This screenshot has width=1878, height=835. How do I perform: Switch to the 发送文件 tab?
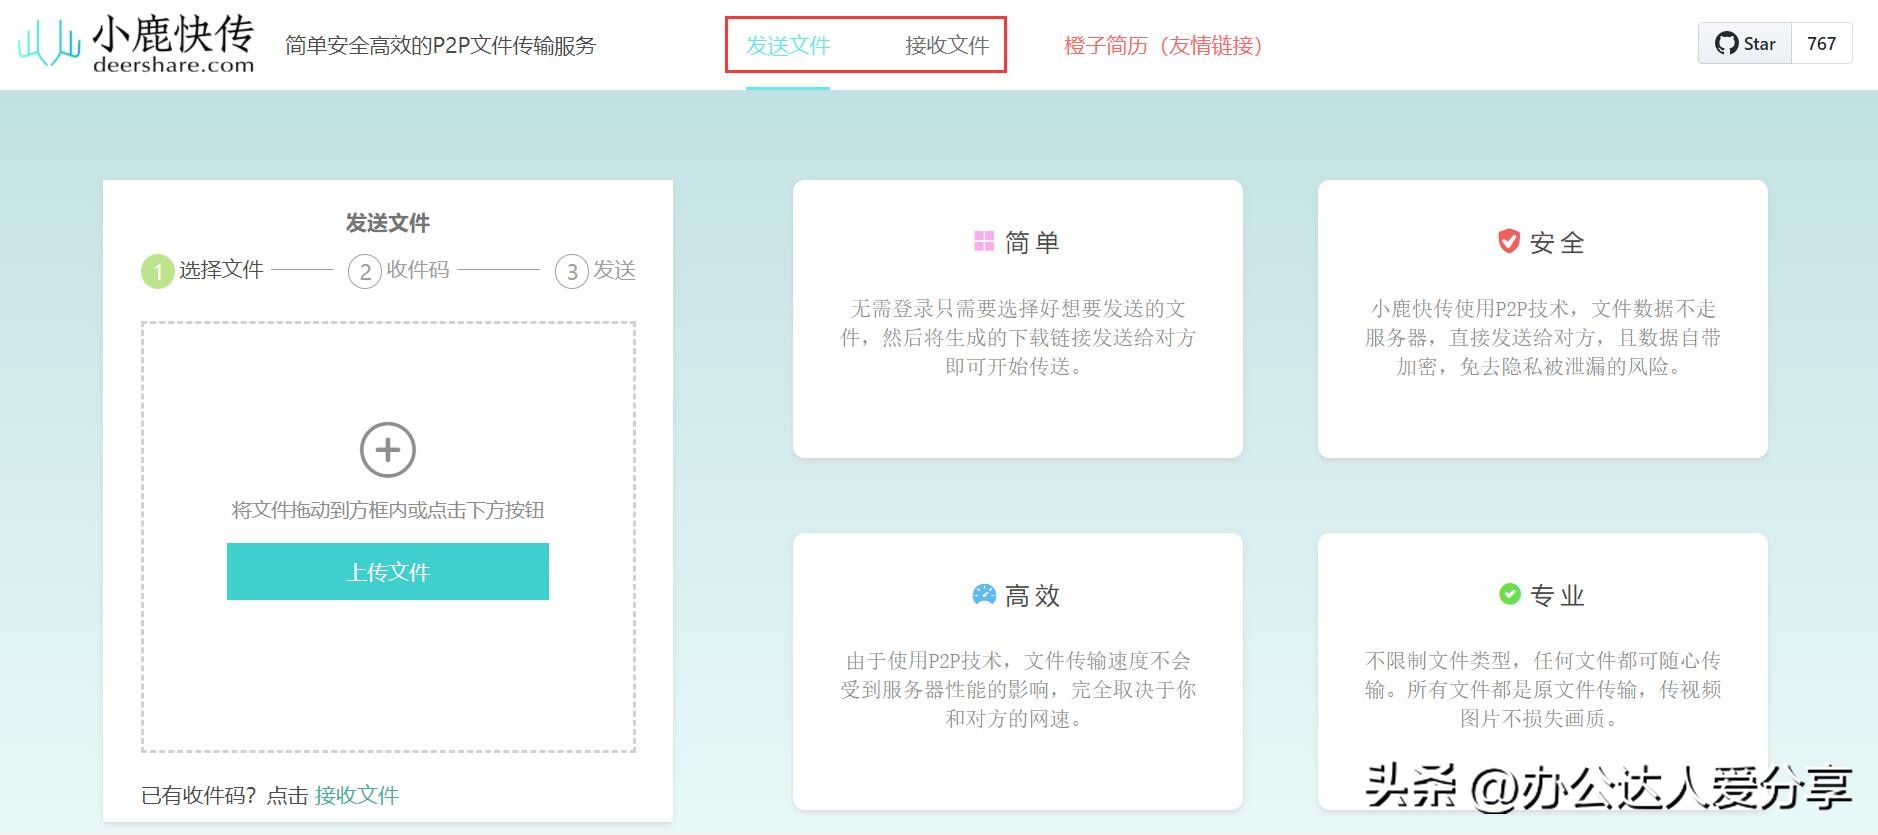788,46
